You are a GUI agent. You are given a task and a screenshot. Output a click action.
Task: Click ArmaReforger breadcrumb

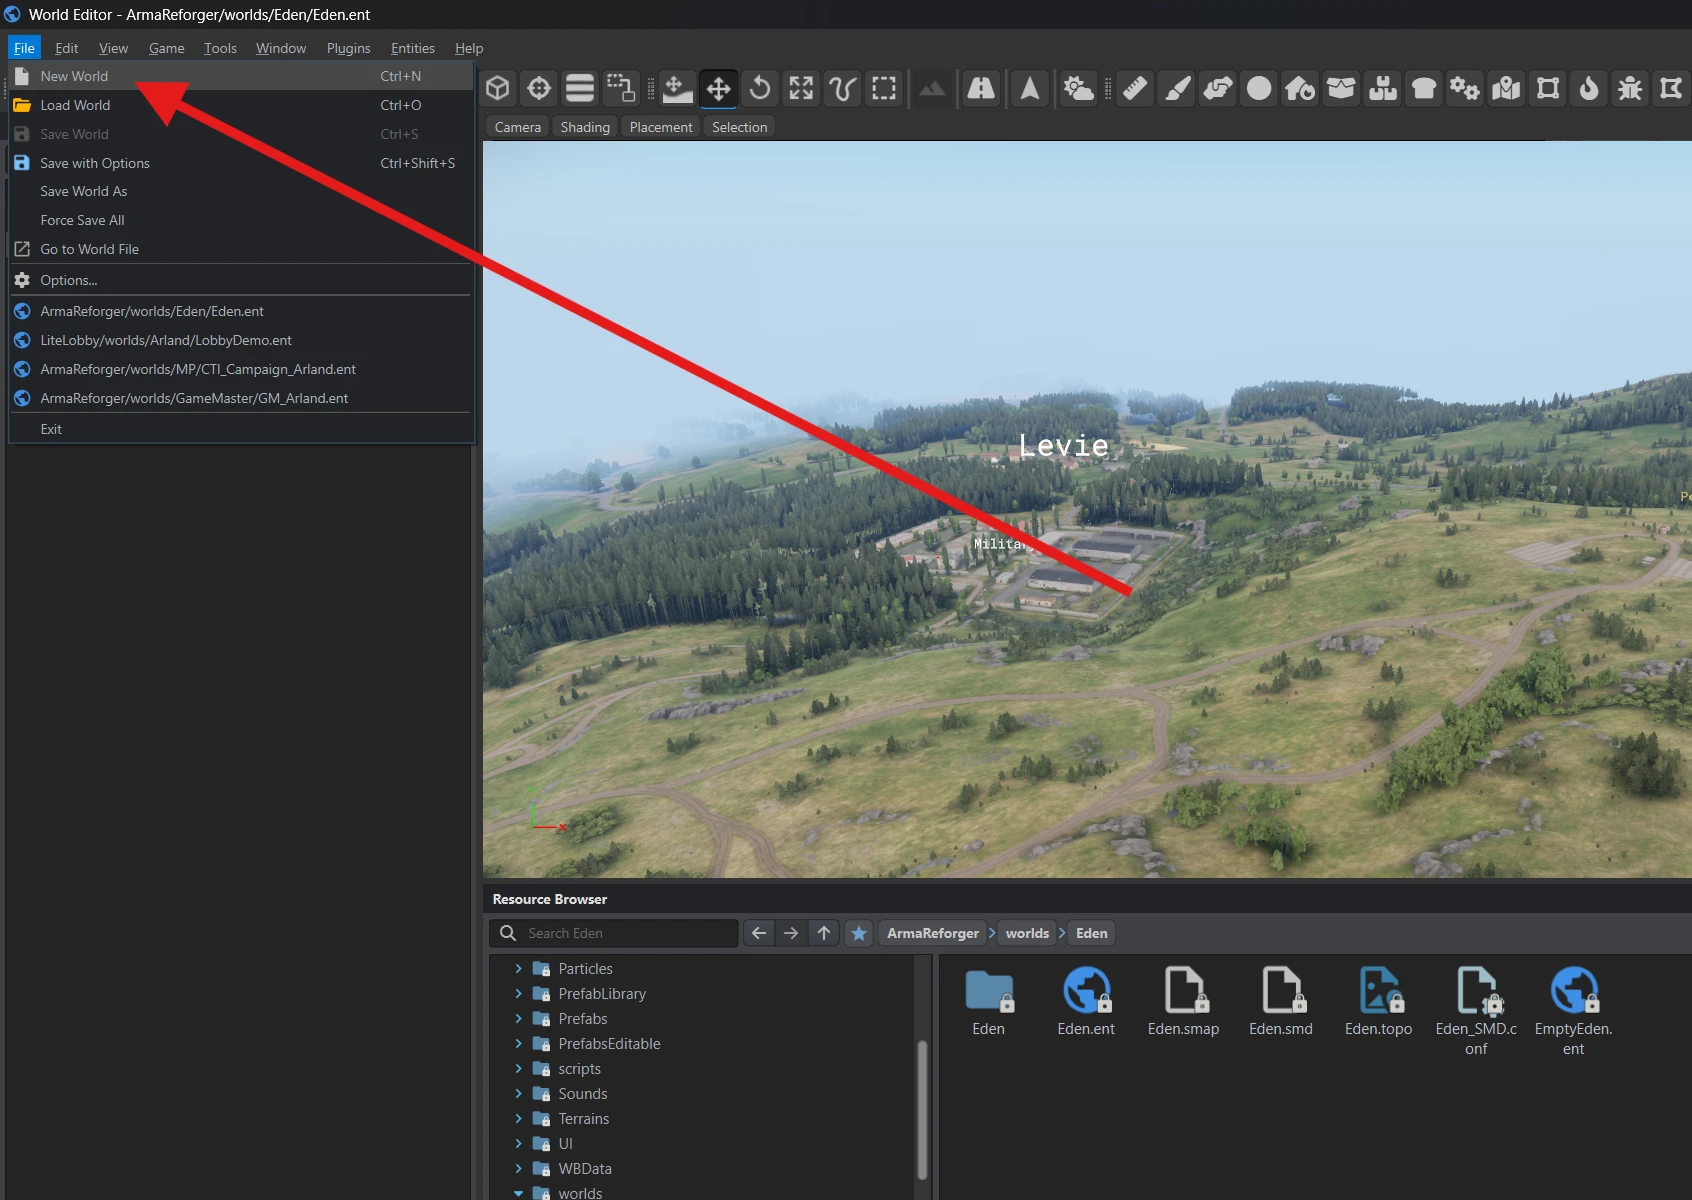coord(933,933)
